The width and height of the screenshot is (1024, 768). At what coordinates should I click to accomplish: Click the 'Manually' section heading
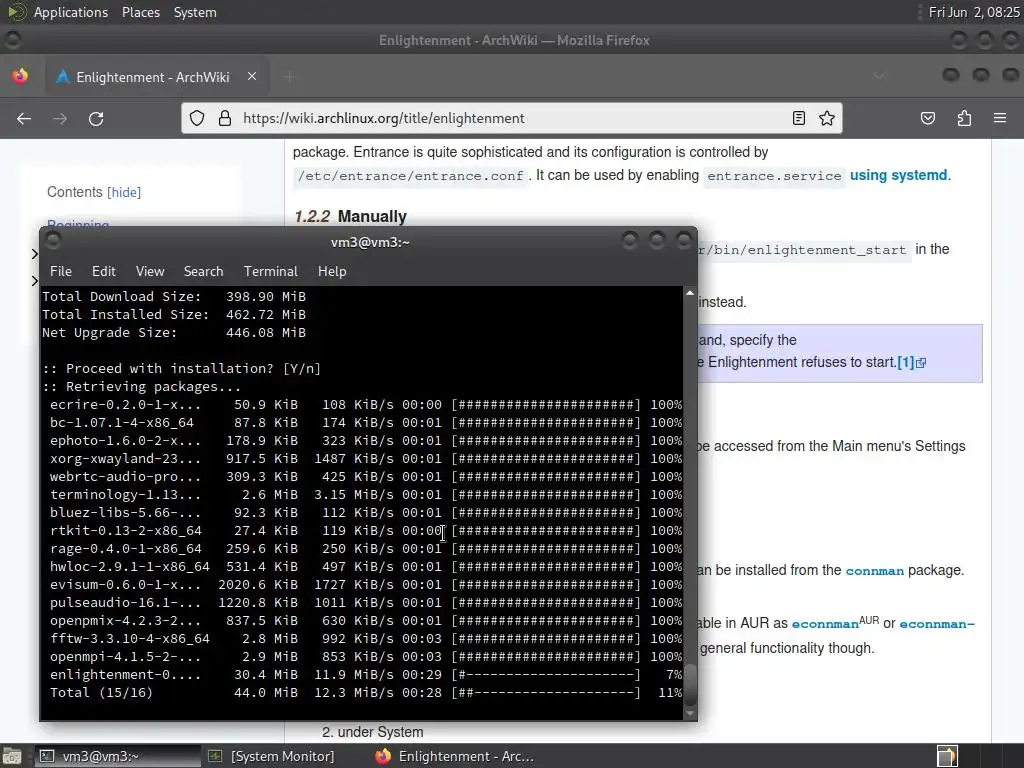click(372, 216)
